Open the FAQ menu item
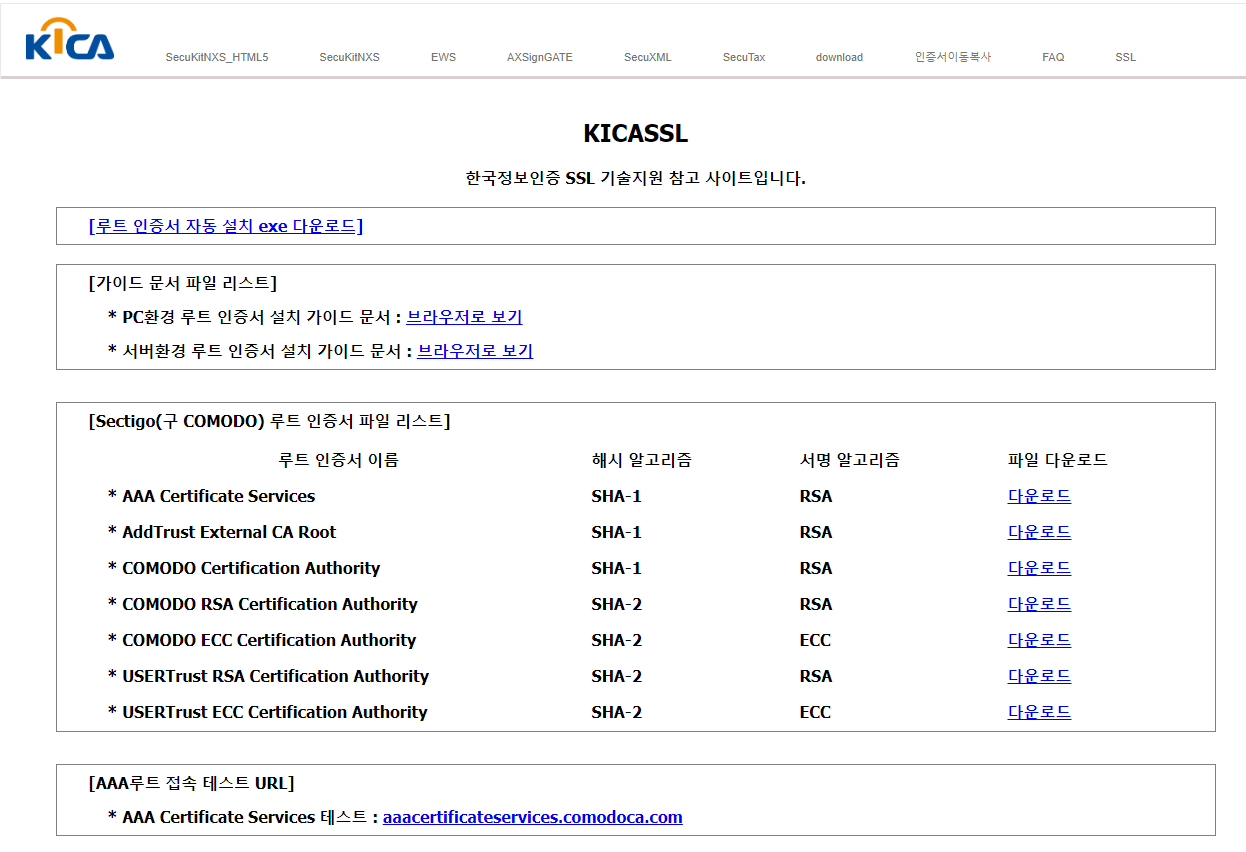Image resolution: width=1246 pixels, height=852 pixels. [1053, 57]
